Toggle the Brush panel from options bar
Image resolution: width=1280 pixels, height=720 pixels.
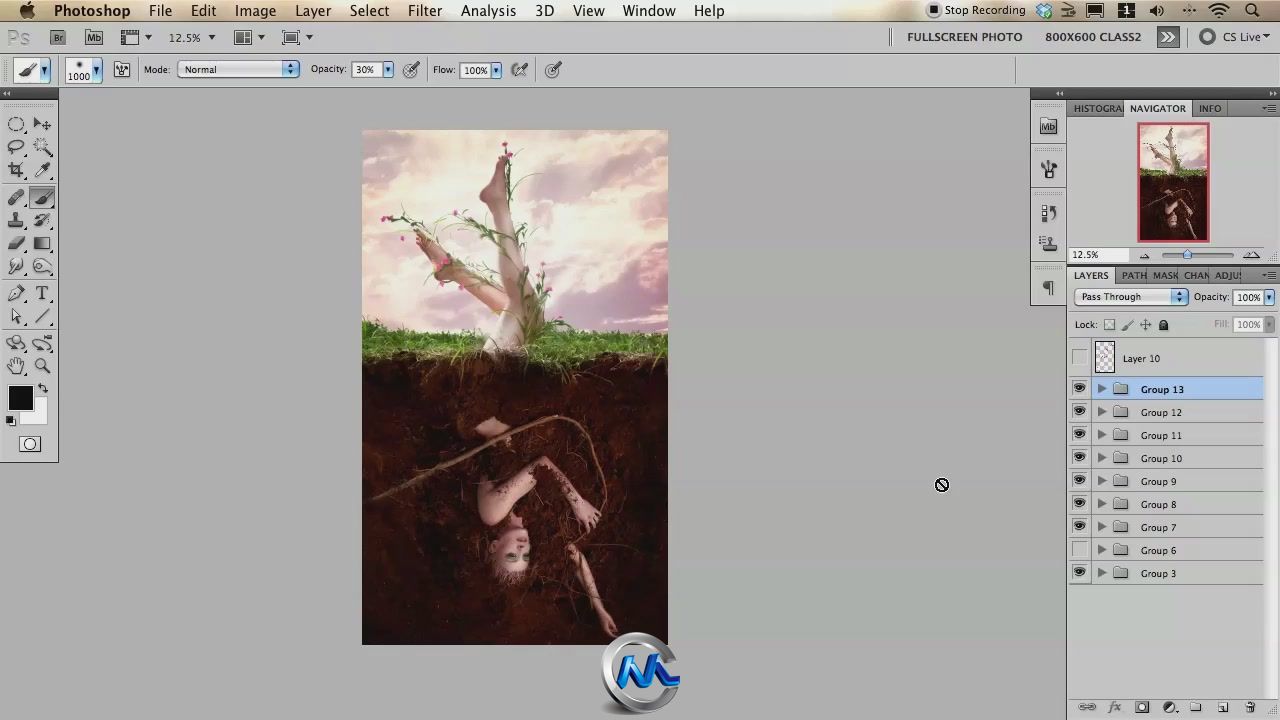click(x=122, y=70)
